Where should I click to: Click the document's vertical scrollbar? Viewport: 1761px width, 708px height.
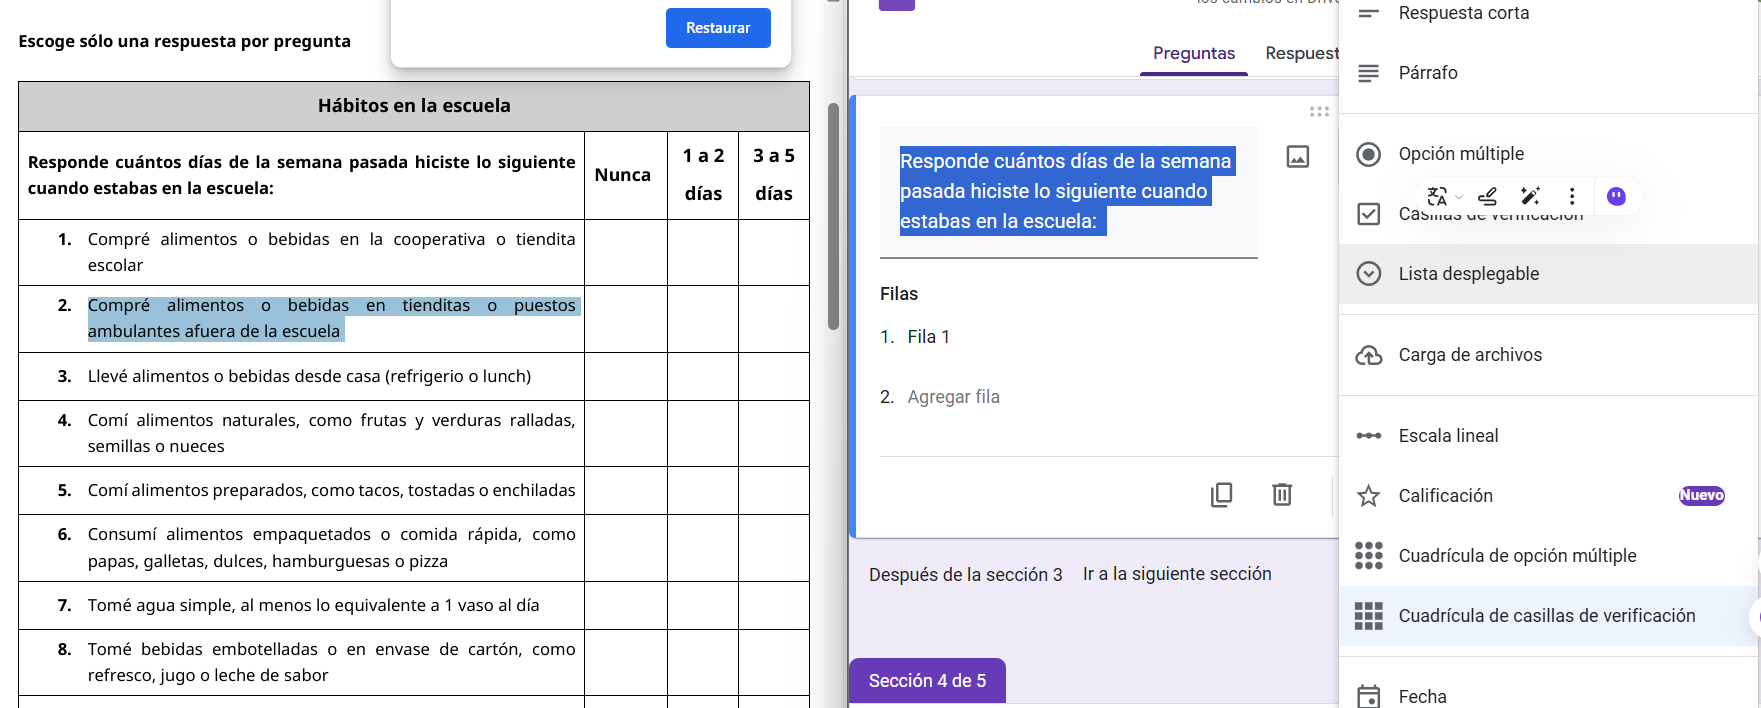click(833, 216)
